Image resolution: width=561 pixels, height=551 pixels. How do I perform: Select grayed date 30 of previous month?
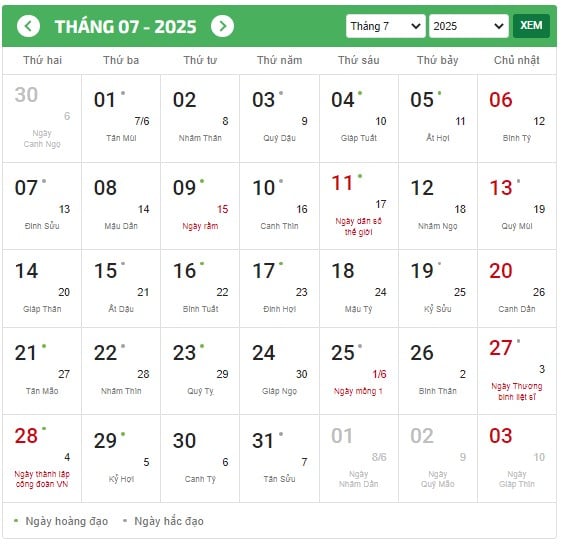pos(42,118)
